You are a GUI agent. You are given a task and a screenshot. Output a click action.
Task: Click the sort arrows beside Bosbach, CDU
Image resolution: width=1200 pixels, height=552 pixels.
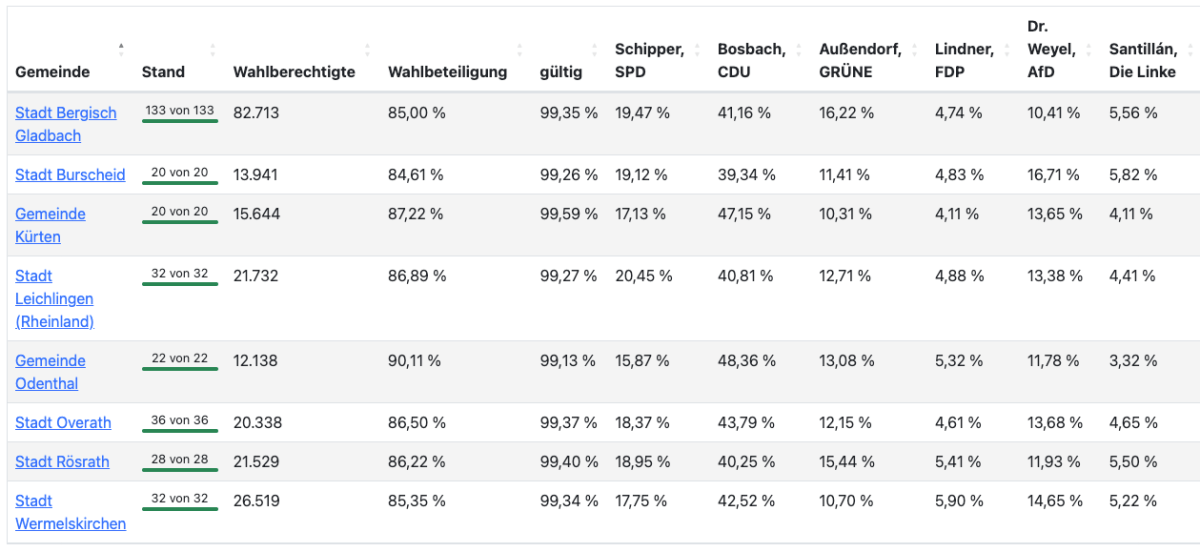(798, 49)
